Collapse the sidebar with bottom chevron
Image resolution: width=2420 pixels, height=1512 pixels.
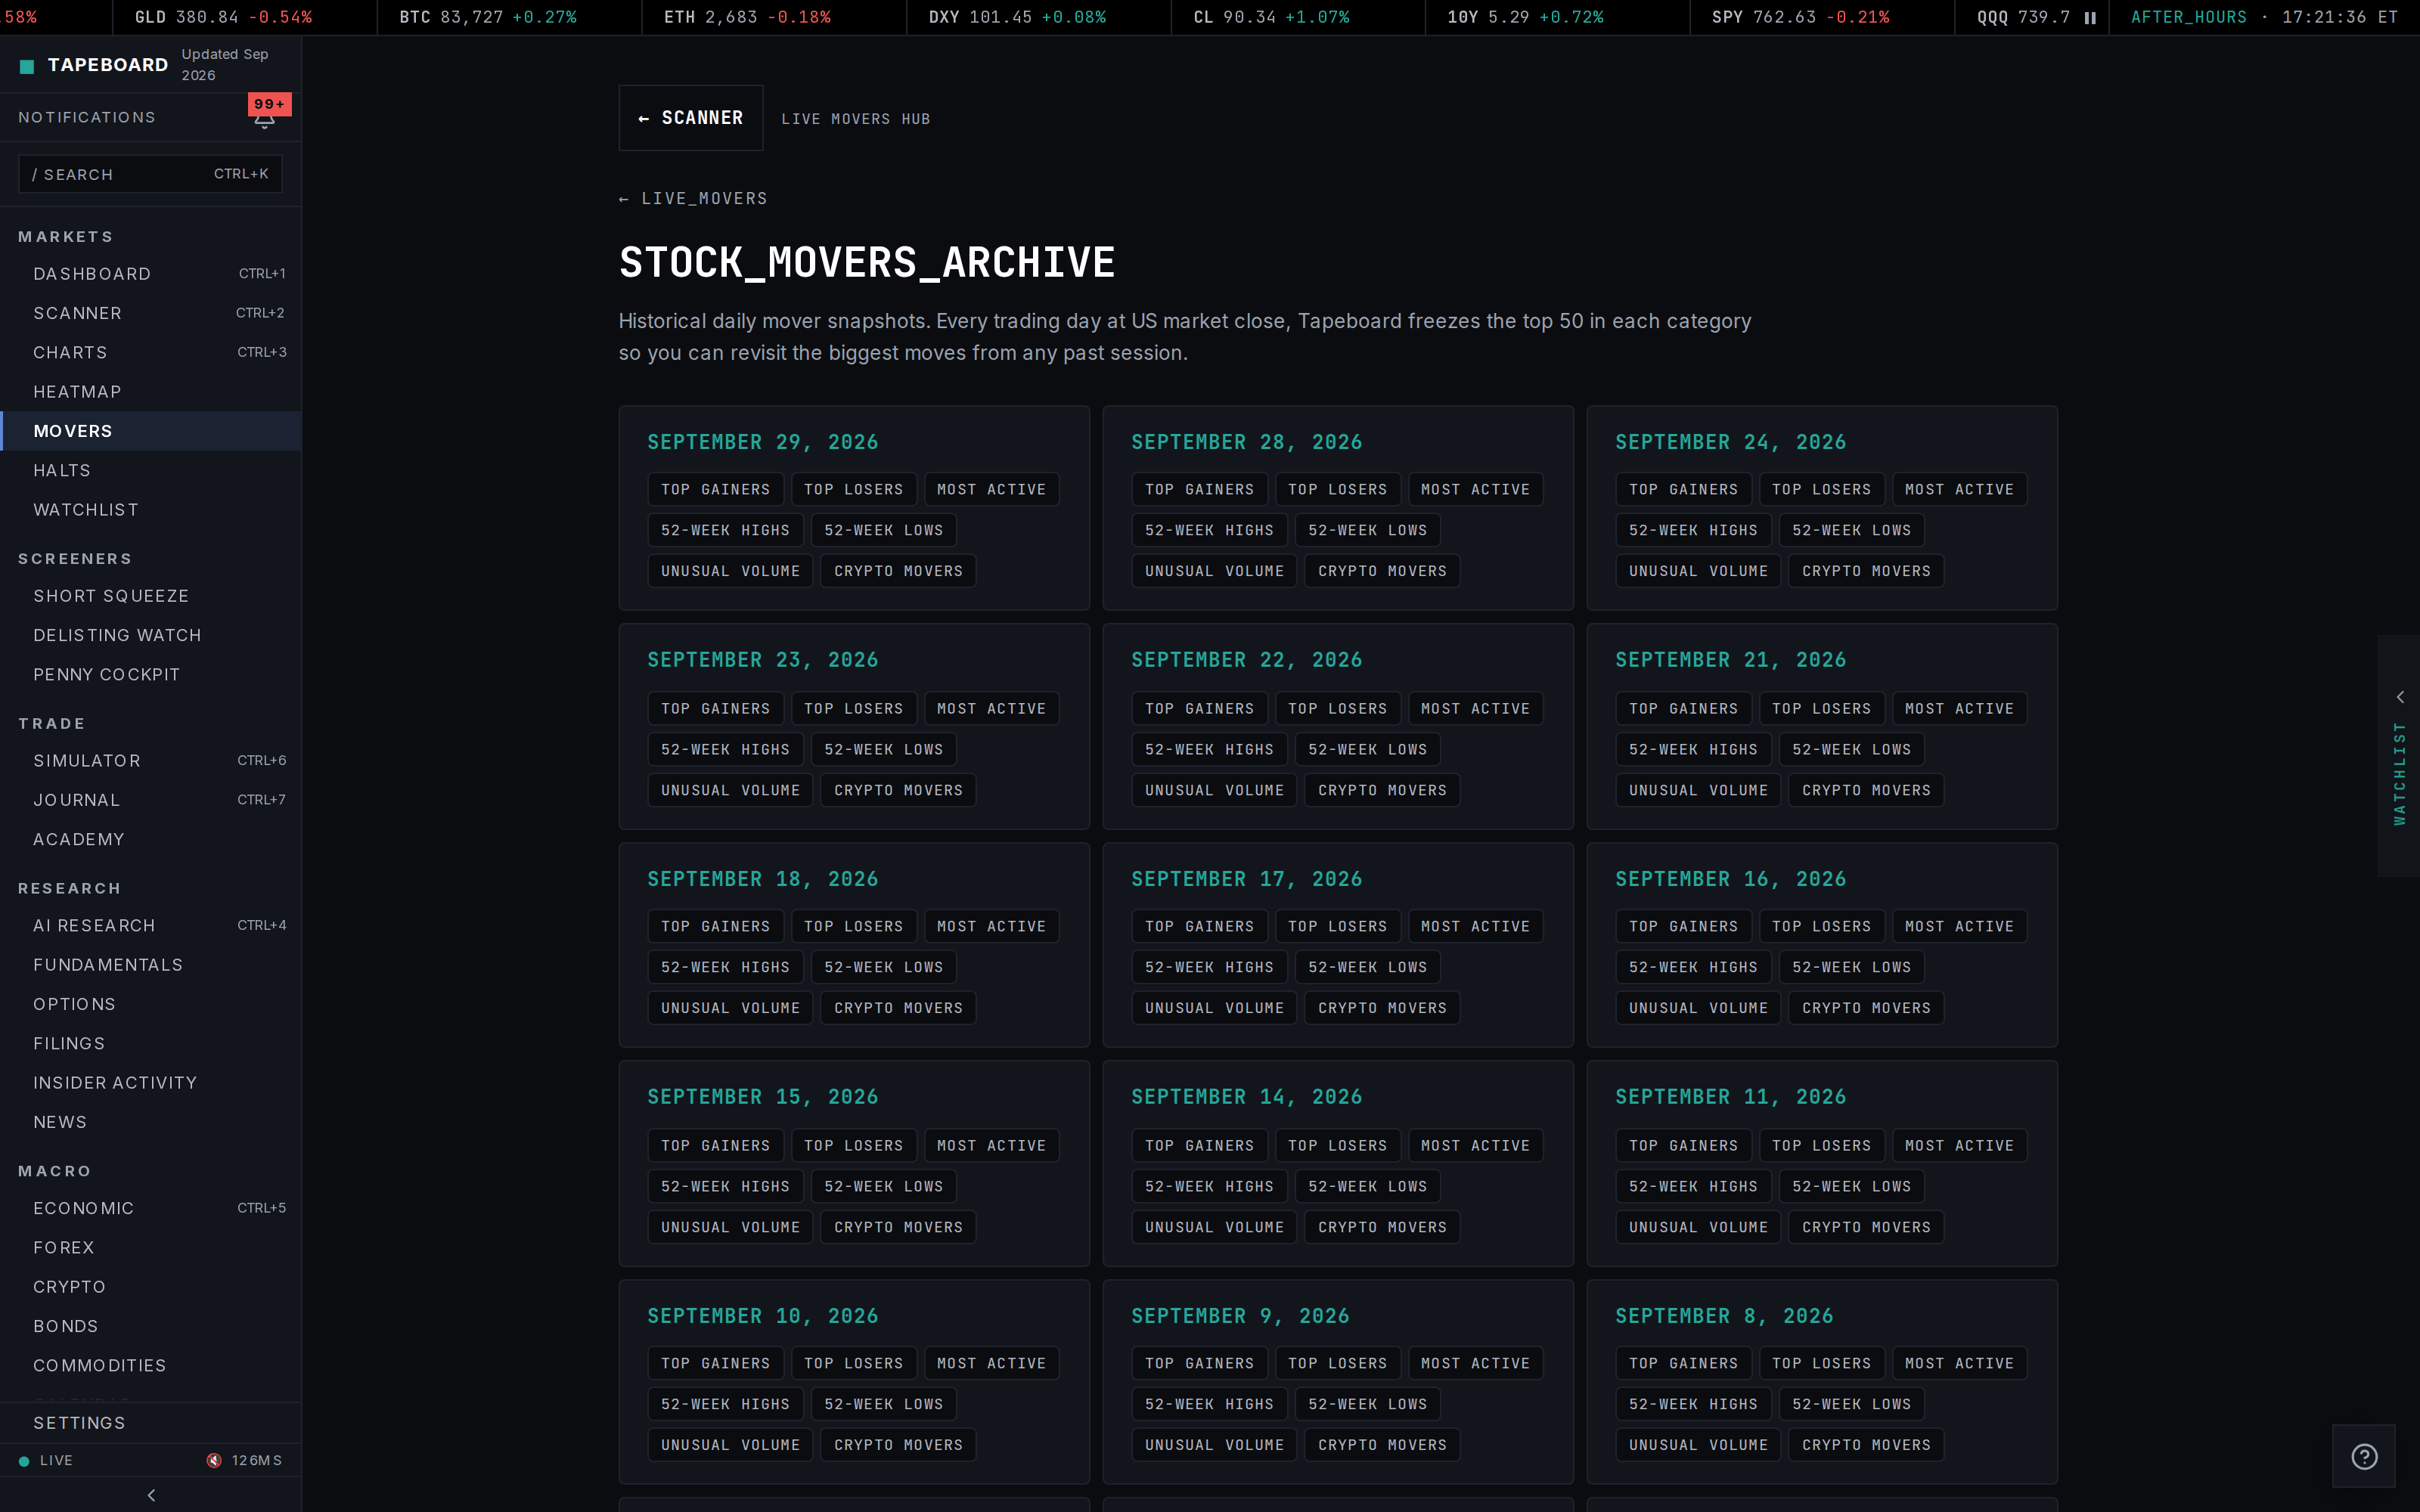click(151, 1495)
